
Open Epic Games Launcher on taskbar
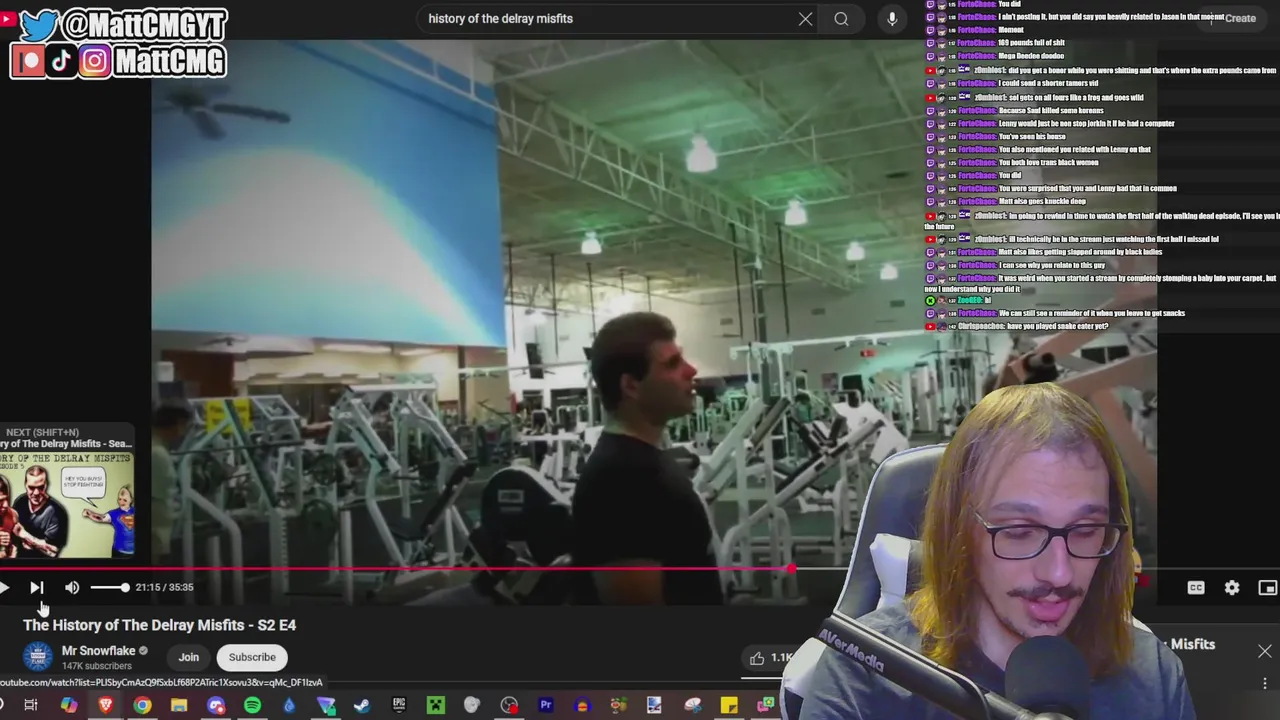click(x=399, y=705)
